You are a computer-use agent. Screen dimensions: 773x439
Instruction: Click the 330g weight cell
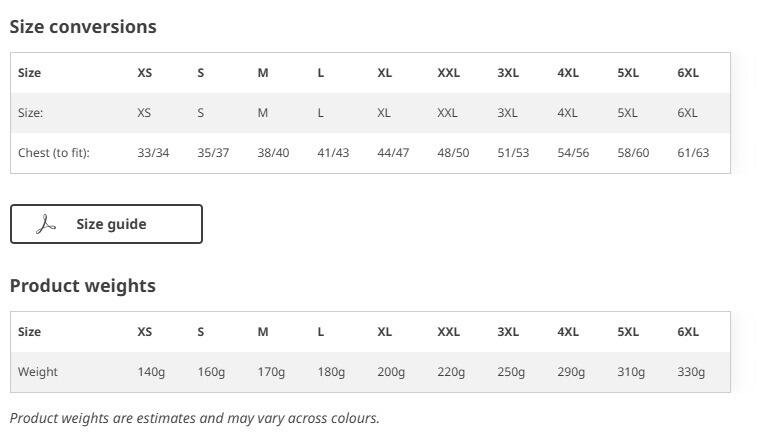point(691,372)
